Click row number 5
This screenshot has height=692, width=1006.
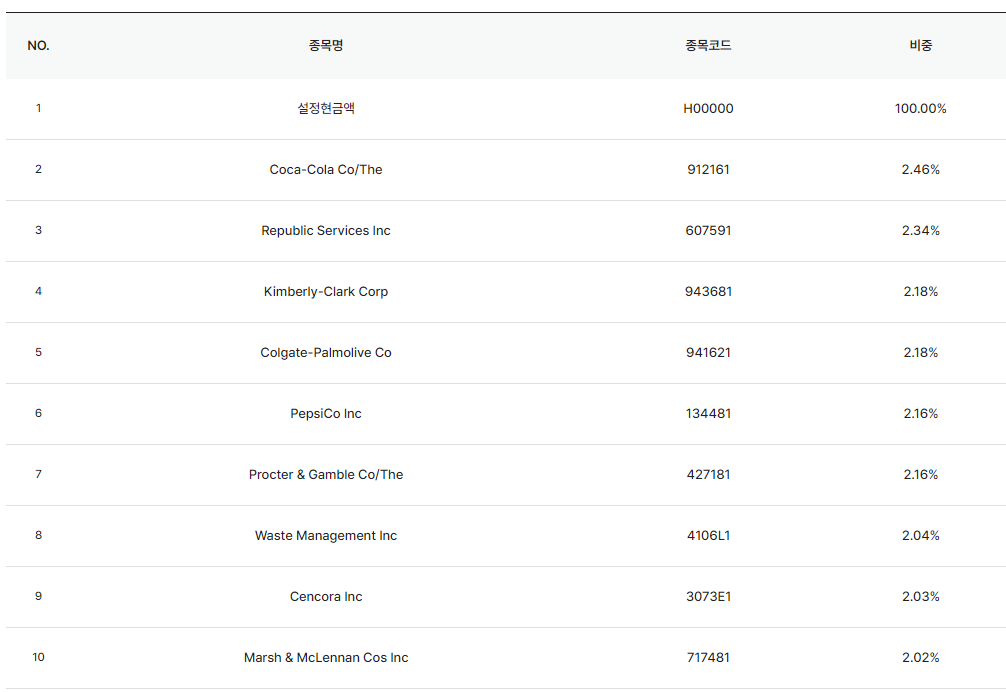(x=38, y=352)
